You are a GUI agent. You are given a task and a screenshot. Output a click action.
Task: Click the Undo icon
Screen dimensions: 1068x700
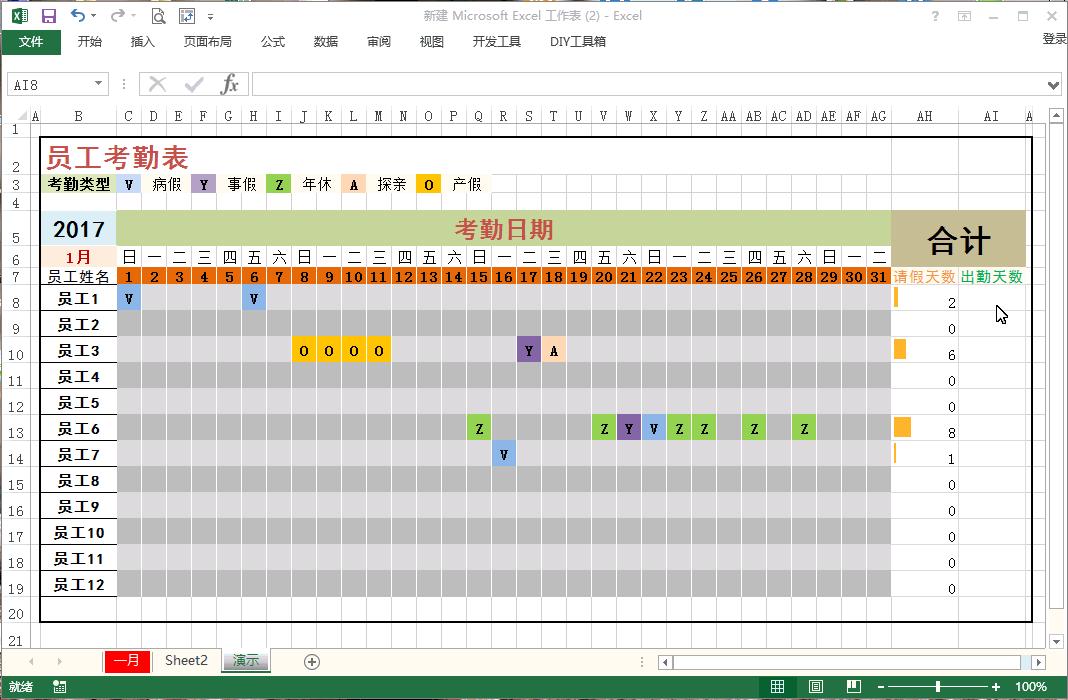pos(78,16)
